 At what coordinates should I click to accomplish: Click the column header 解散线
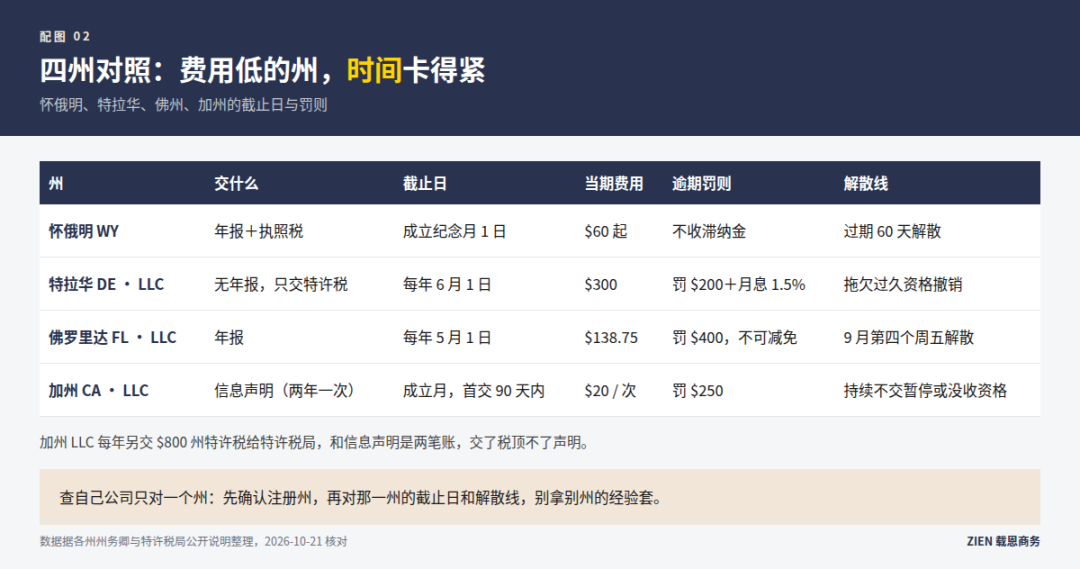865,183
